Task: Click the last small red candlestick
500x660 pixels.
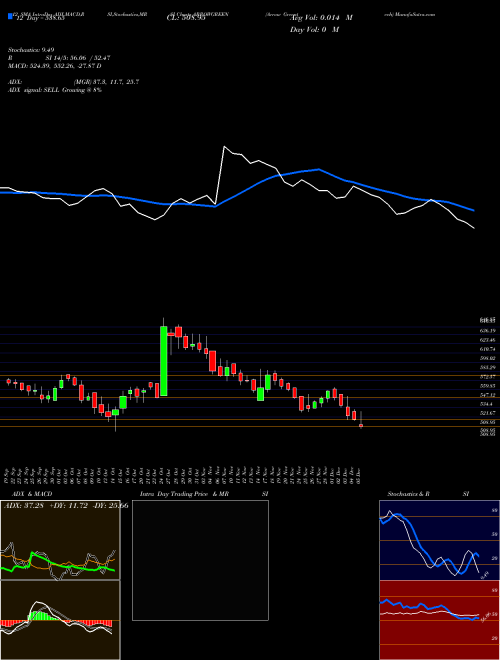Action: coord(361,426)
